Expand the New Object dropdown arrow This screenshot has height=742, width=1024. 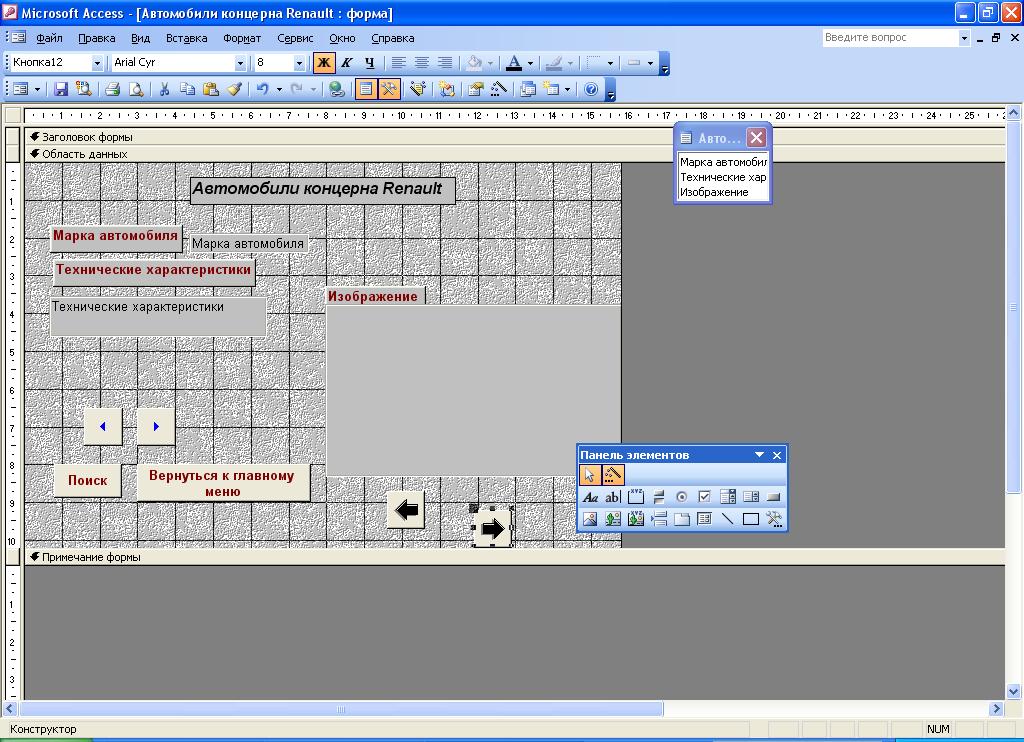567,89
